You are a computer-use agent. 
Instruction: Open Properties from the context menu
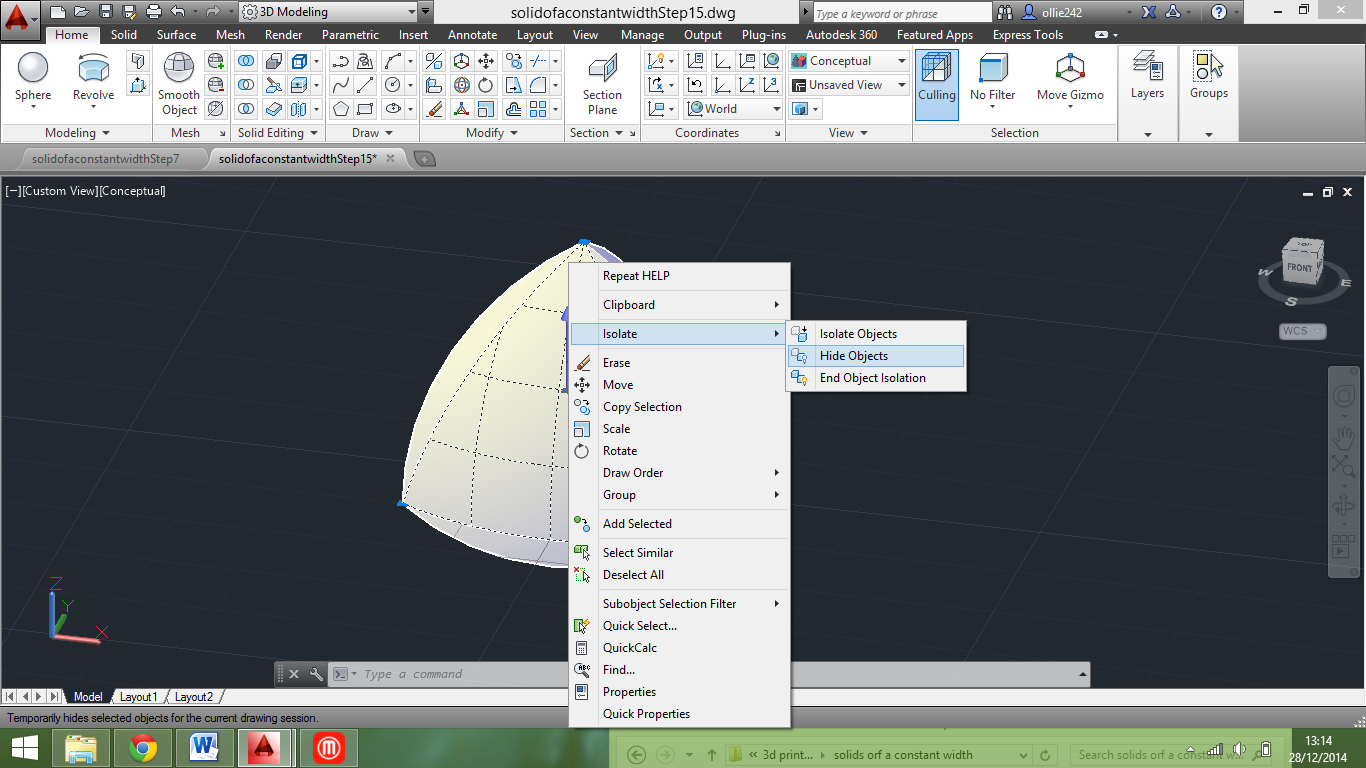pos(679,692)
